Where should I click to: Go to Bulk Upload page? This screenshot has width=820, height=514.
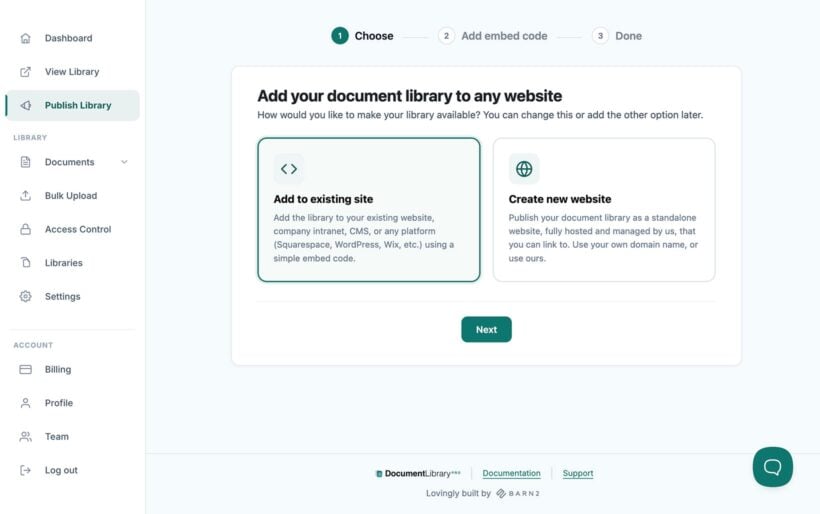coord(72,196)
